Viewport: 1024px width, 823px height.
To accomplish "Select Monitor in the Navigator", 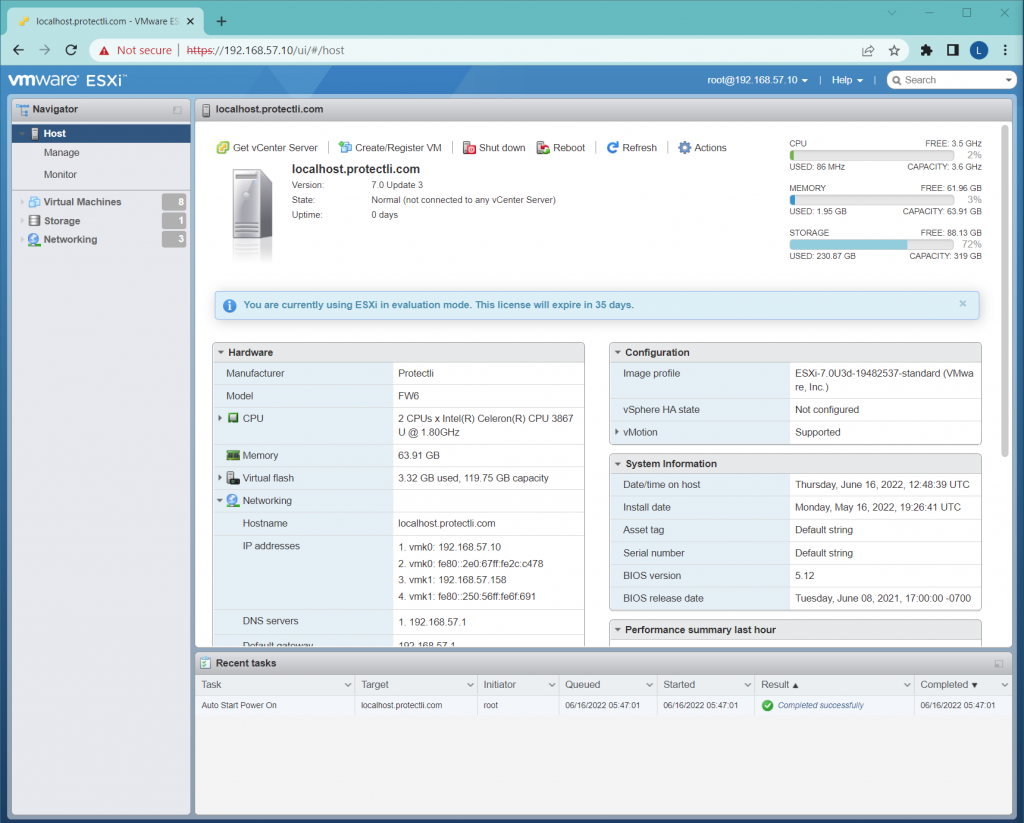I will pyautogui.click(x=60, y=175).
